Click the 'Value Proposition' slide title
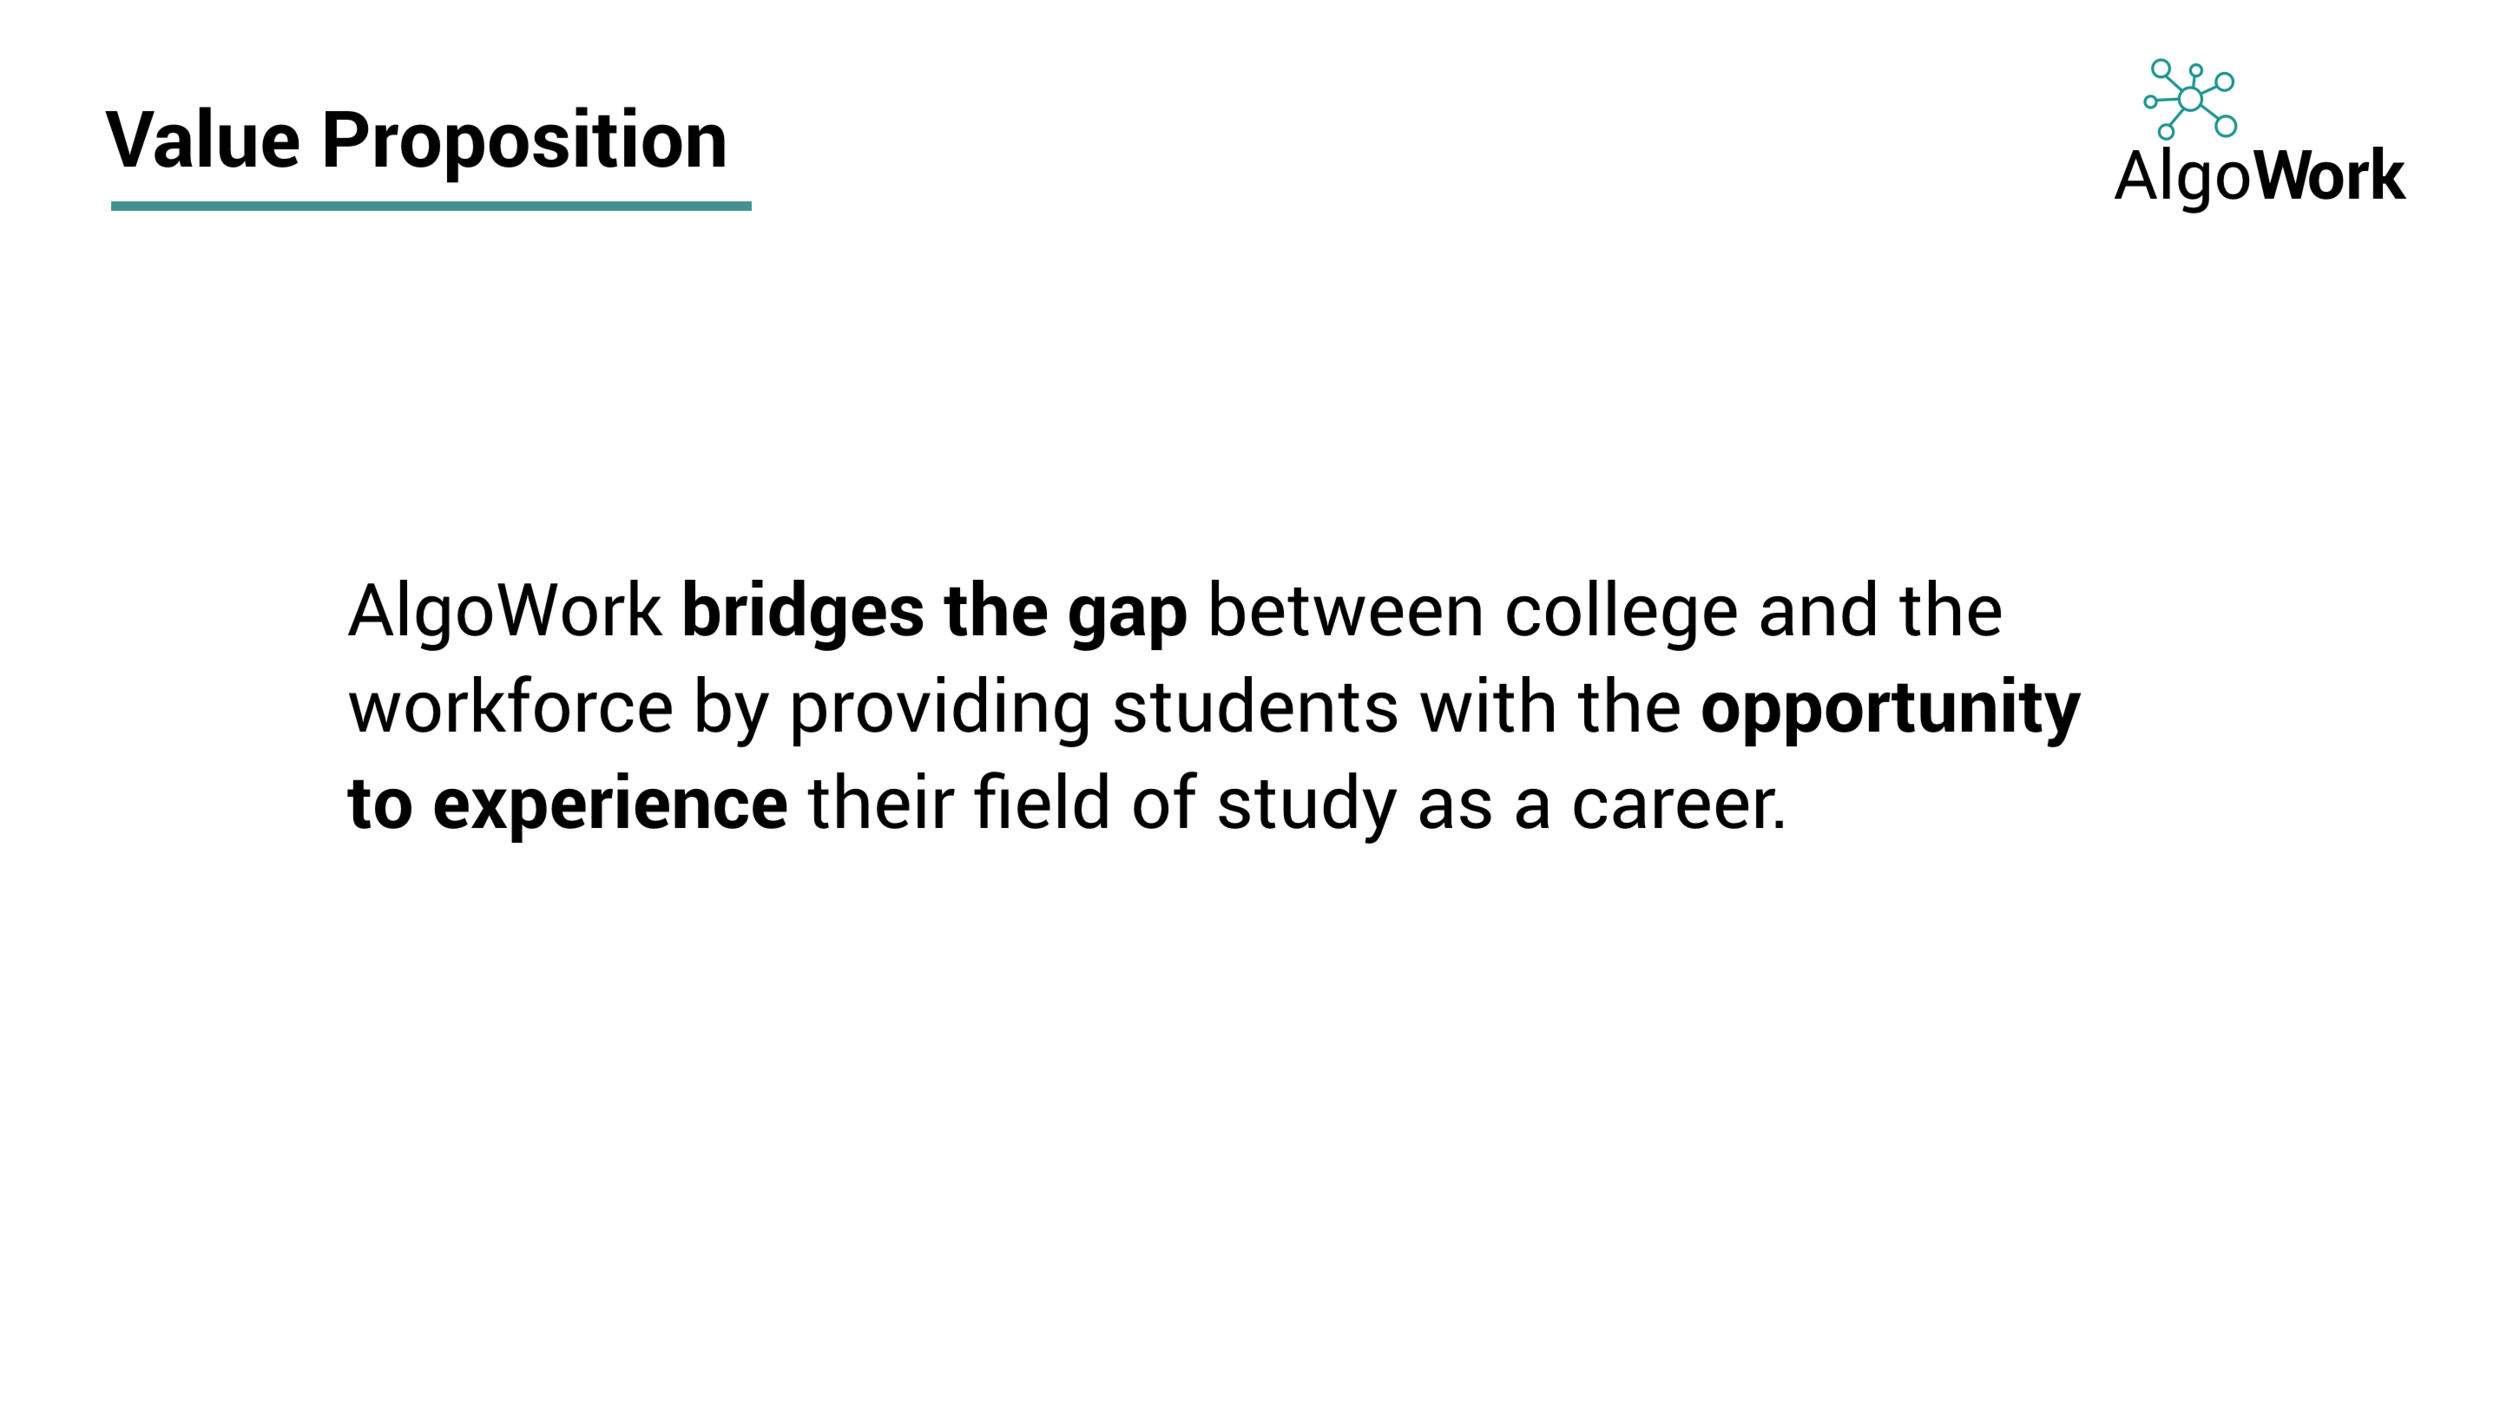The height and width of the screenshot is (1406, 2500). [416, 142]
